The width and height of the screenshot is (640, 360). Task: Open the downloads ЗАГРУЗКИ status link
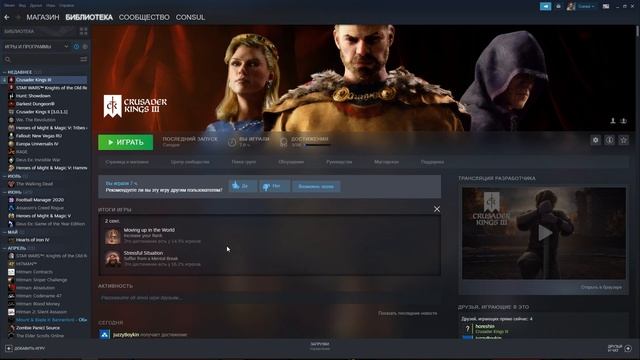[320, 346]
